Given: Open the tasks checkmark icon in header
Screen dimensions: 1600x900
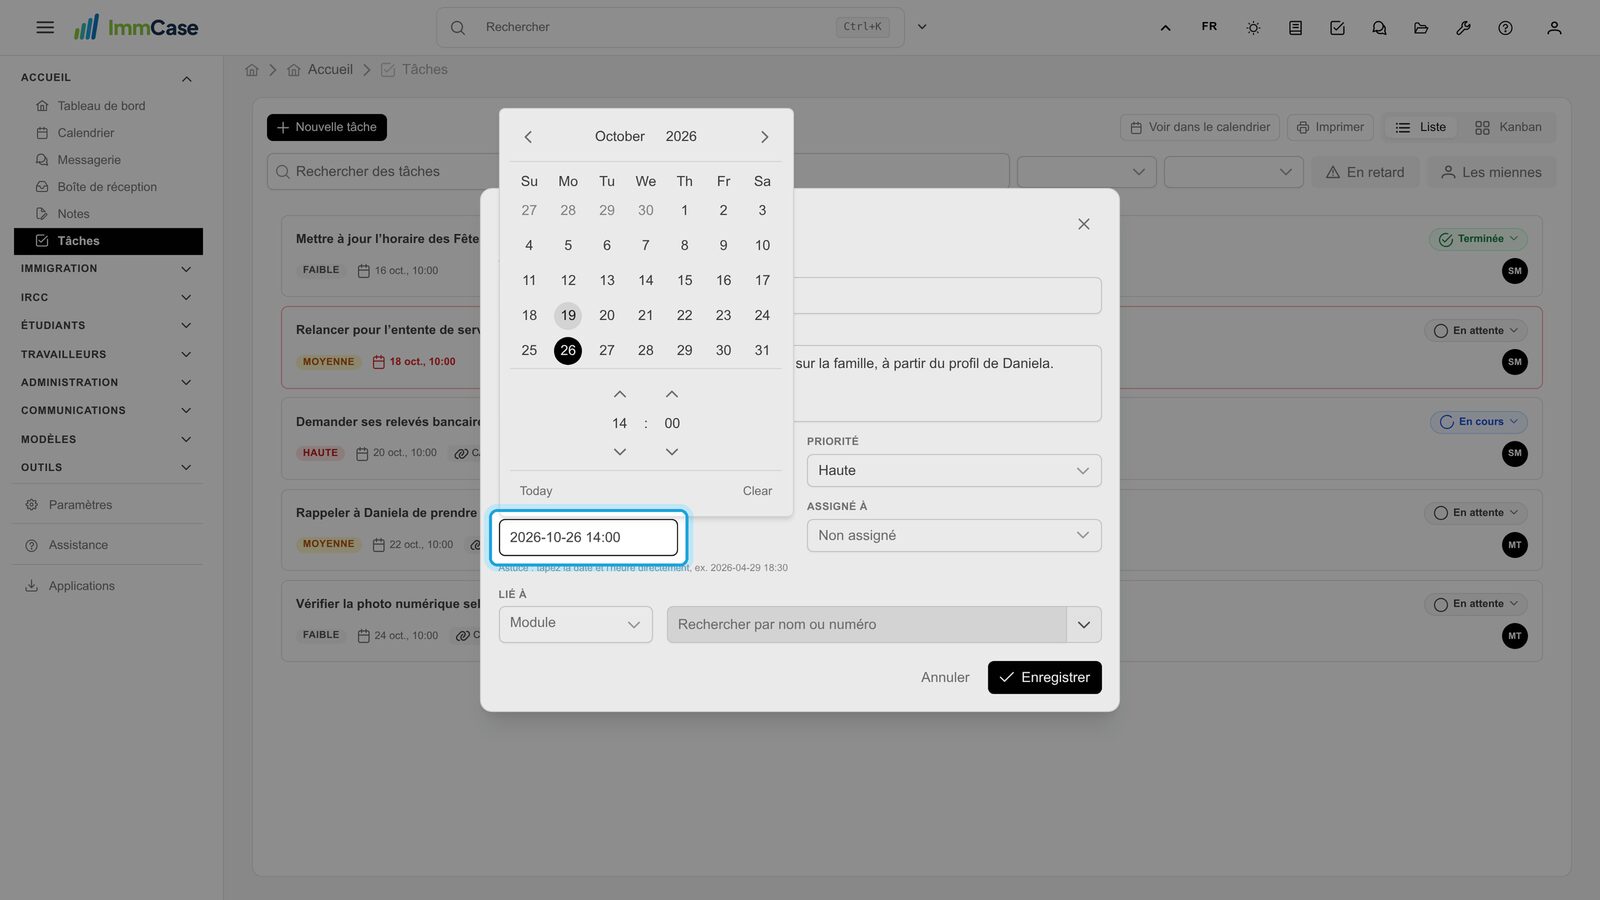Looking at the screenshot, I should pyautogui.click(x=1337, y=28).
